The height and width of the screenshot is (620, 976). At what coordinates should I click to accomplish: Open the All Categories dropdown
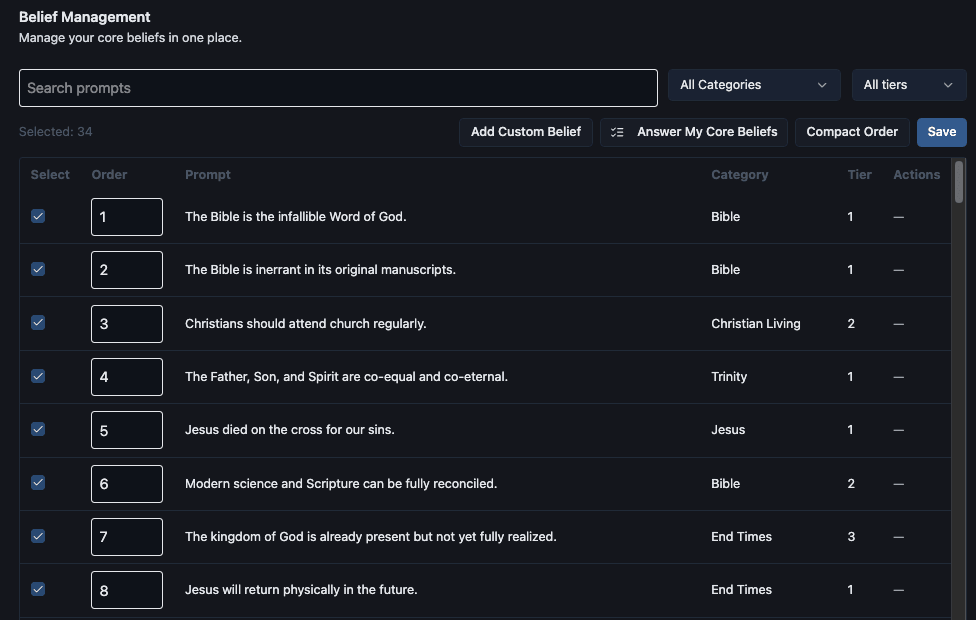pos(754,85)
